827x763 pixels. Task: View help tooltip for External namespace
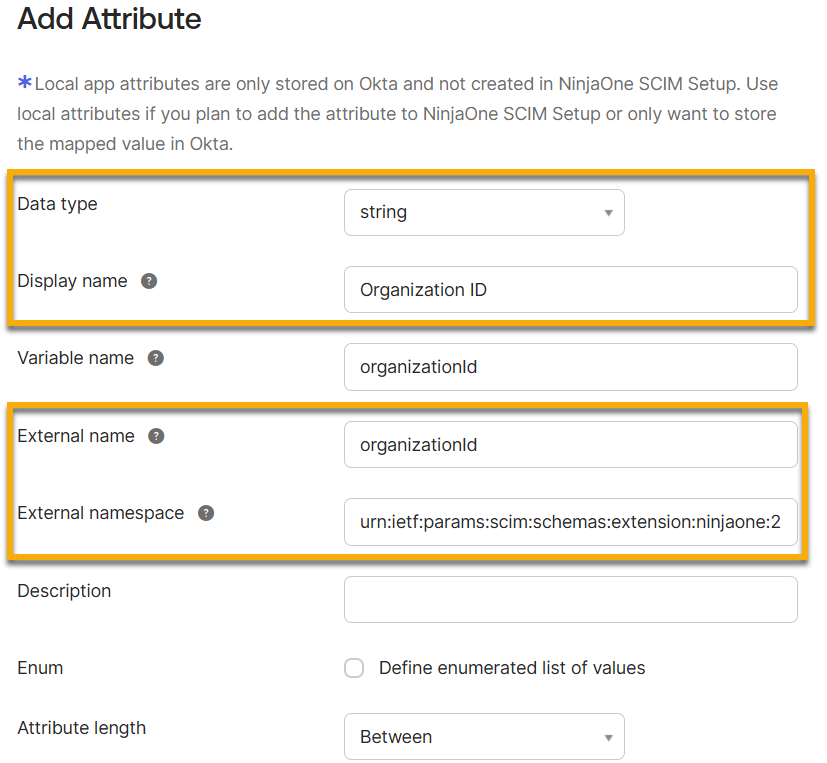click(x=205, y=513)
